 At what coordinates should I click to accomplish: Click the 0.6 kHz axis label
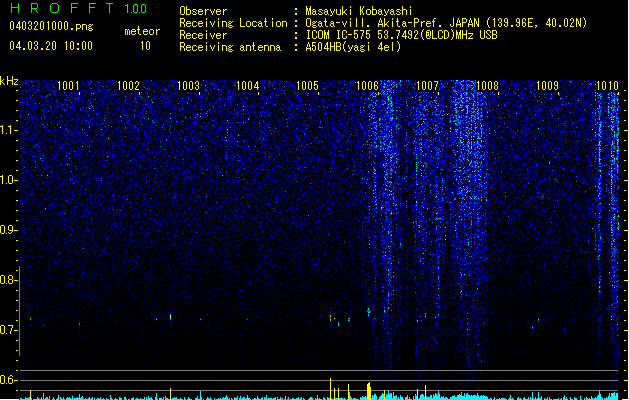9,380
